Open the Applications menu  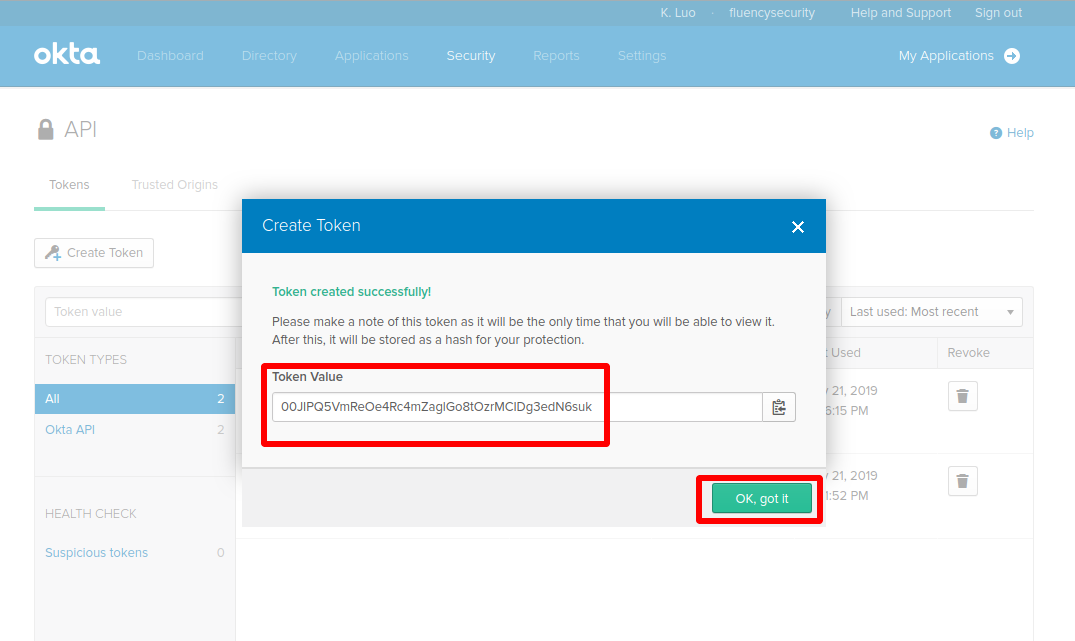[x=372, y=56]
